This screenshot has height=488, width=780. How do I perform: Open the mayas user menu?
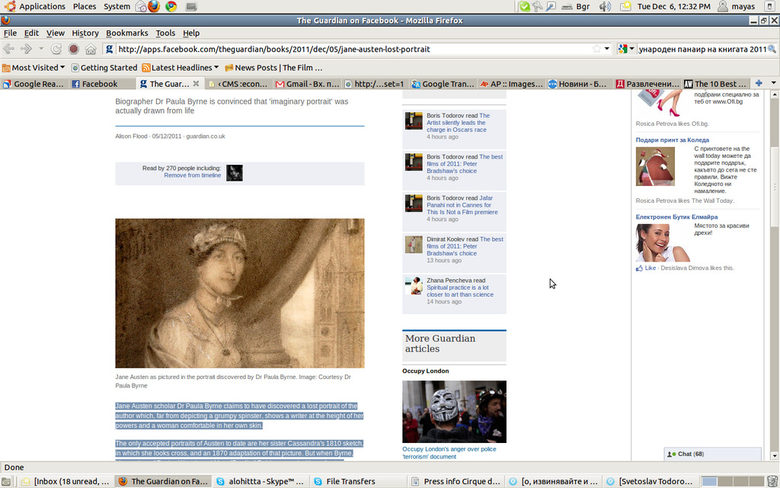coord(737,6)
